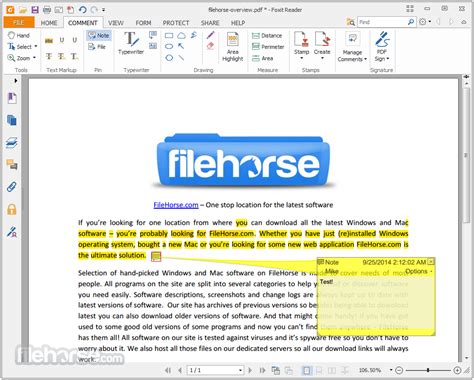Open the Bookmarks panel in sidebar
Screen dimensions: 474x380
[12, 98]
